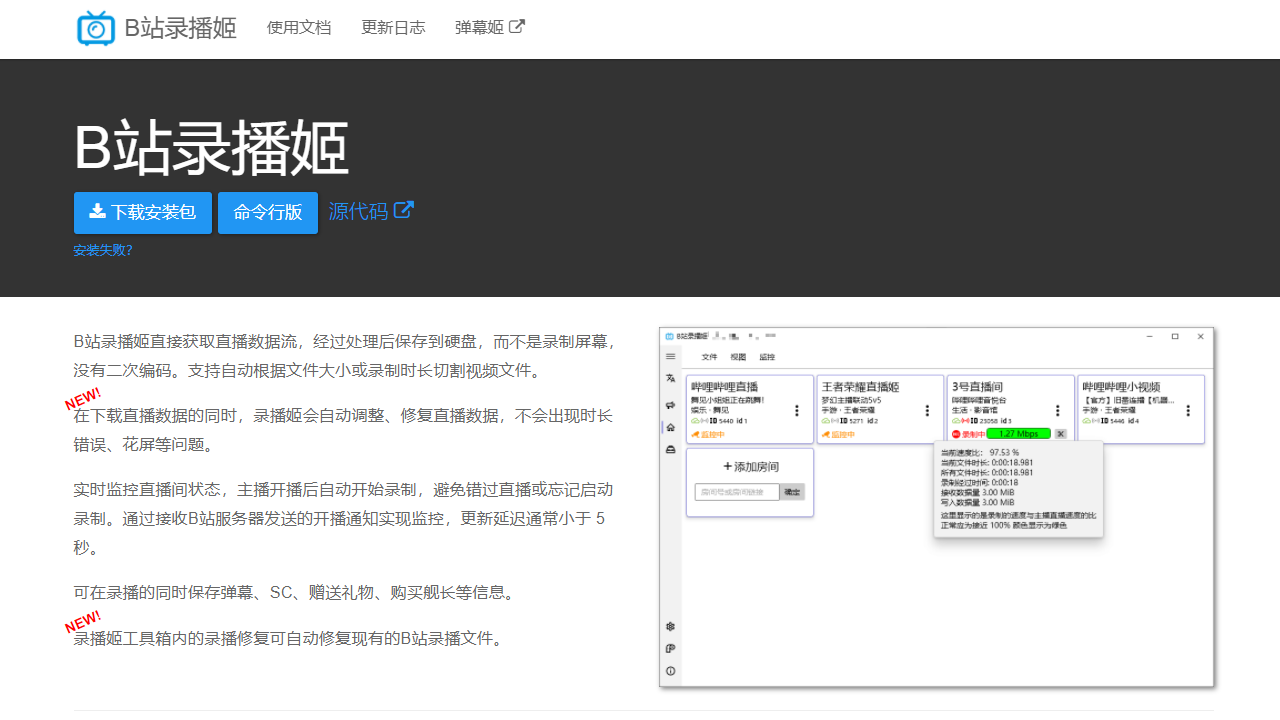Click the translate language icon in the app preview
This screenshot has width=1280, height=720.
point(671,379)
